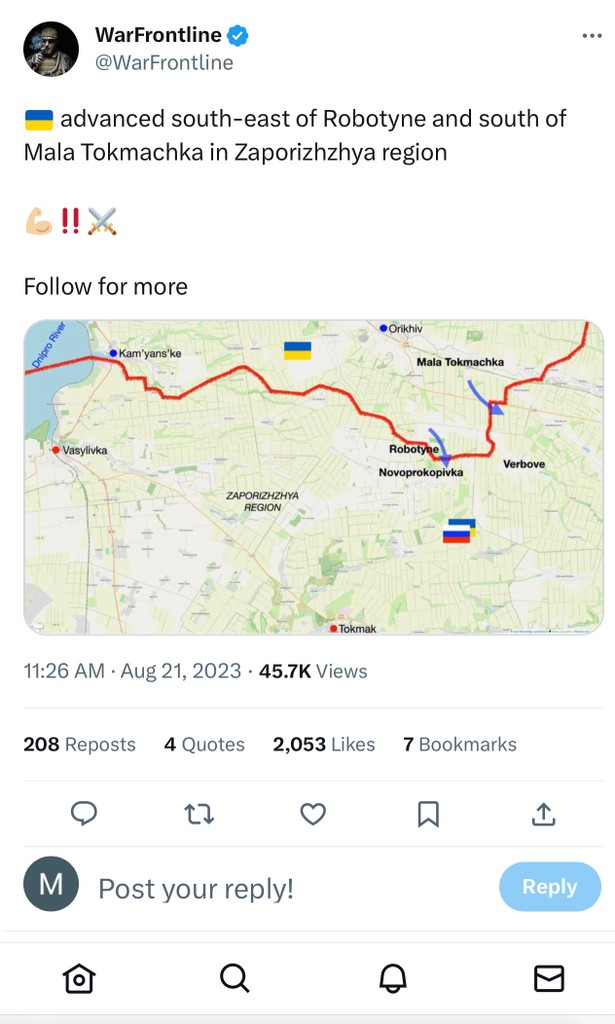Tap the repost arrows icon
This screenshot has height=1024, width=615.
(x=199, y=814)
